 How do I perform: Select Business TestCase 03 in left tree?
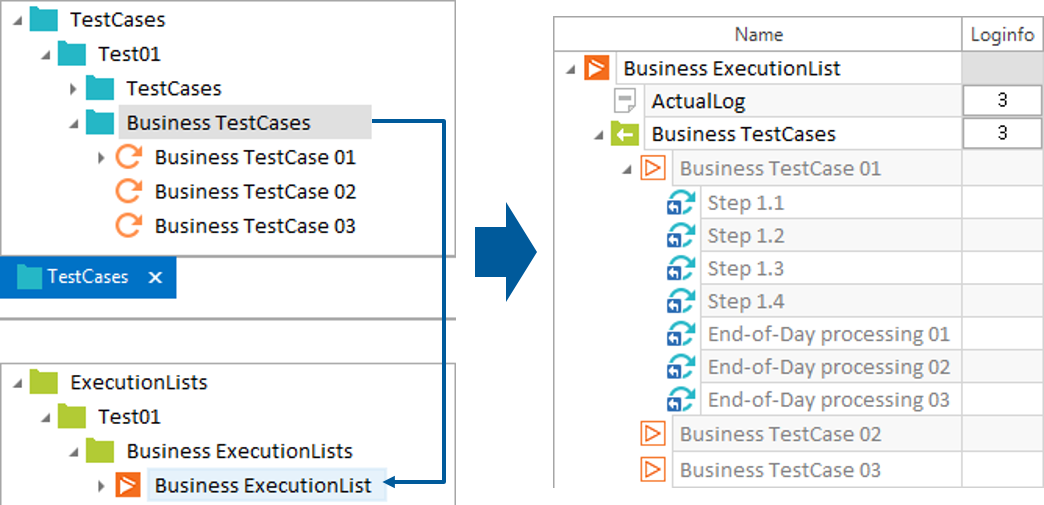[255, 226]
